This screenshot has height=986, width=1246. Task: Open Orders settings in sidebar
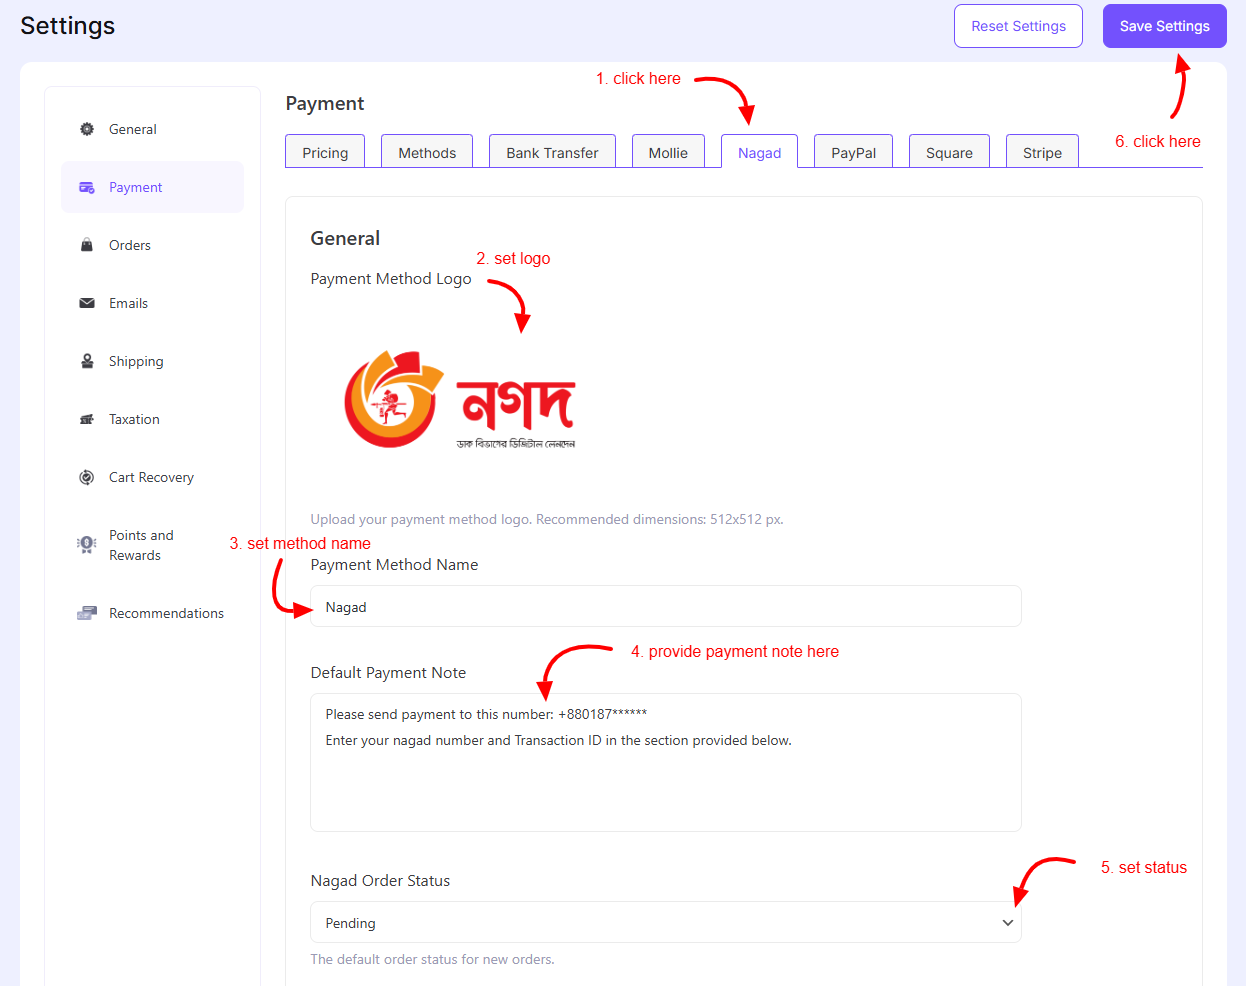tap(152, 245)
